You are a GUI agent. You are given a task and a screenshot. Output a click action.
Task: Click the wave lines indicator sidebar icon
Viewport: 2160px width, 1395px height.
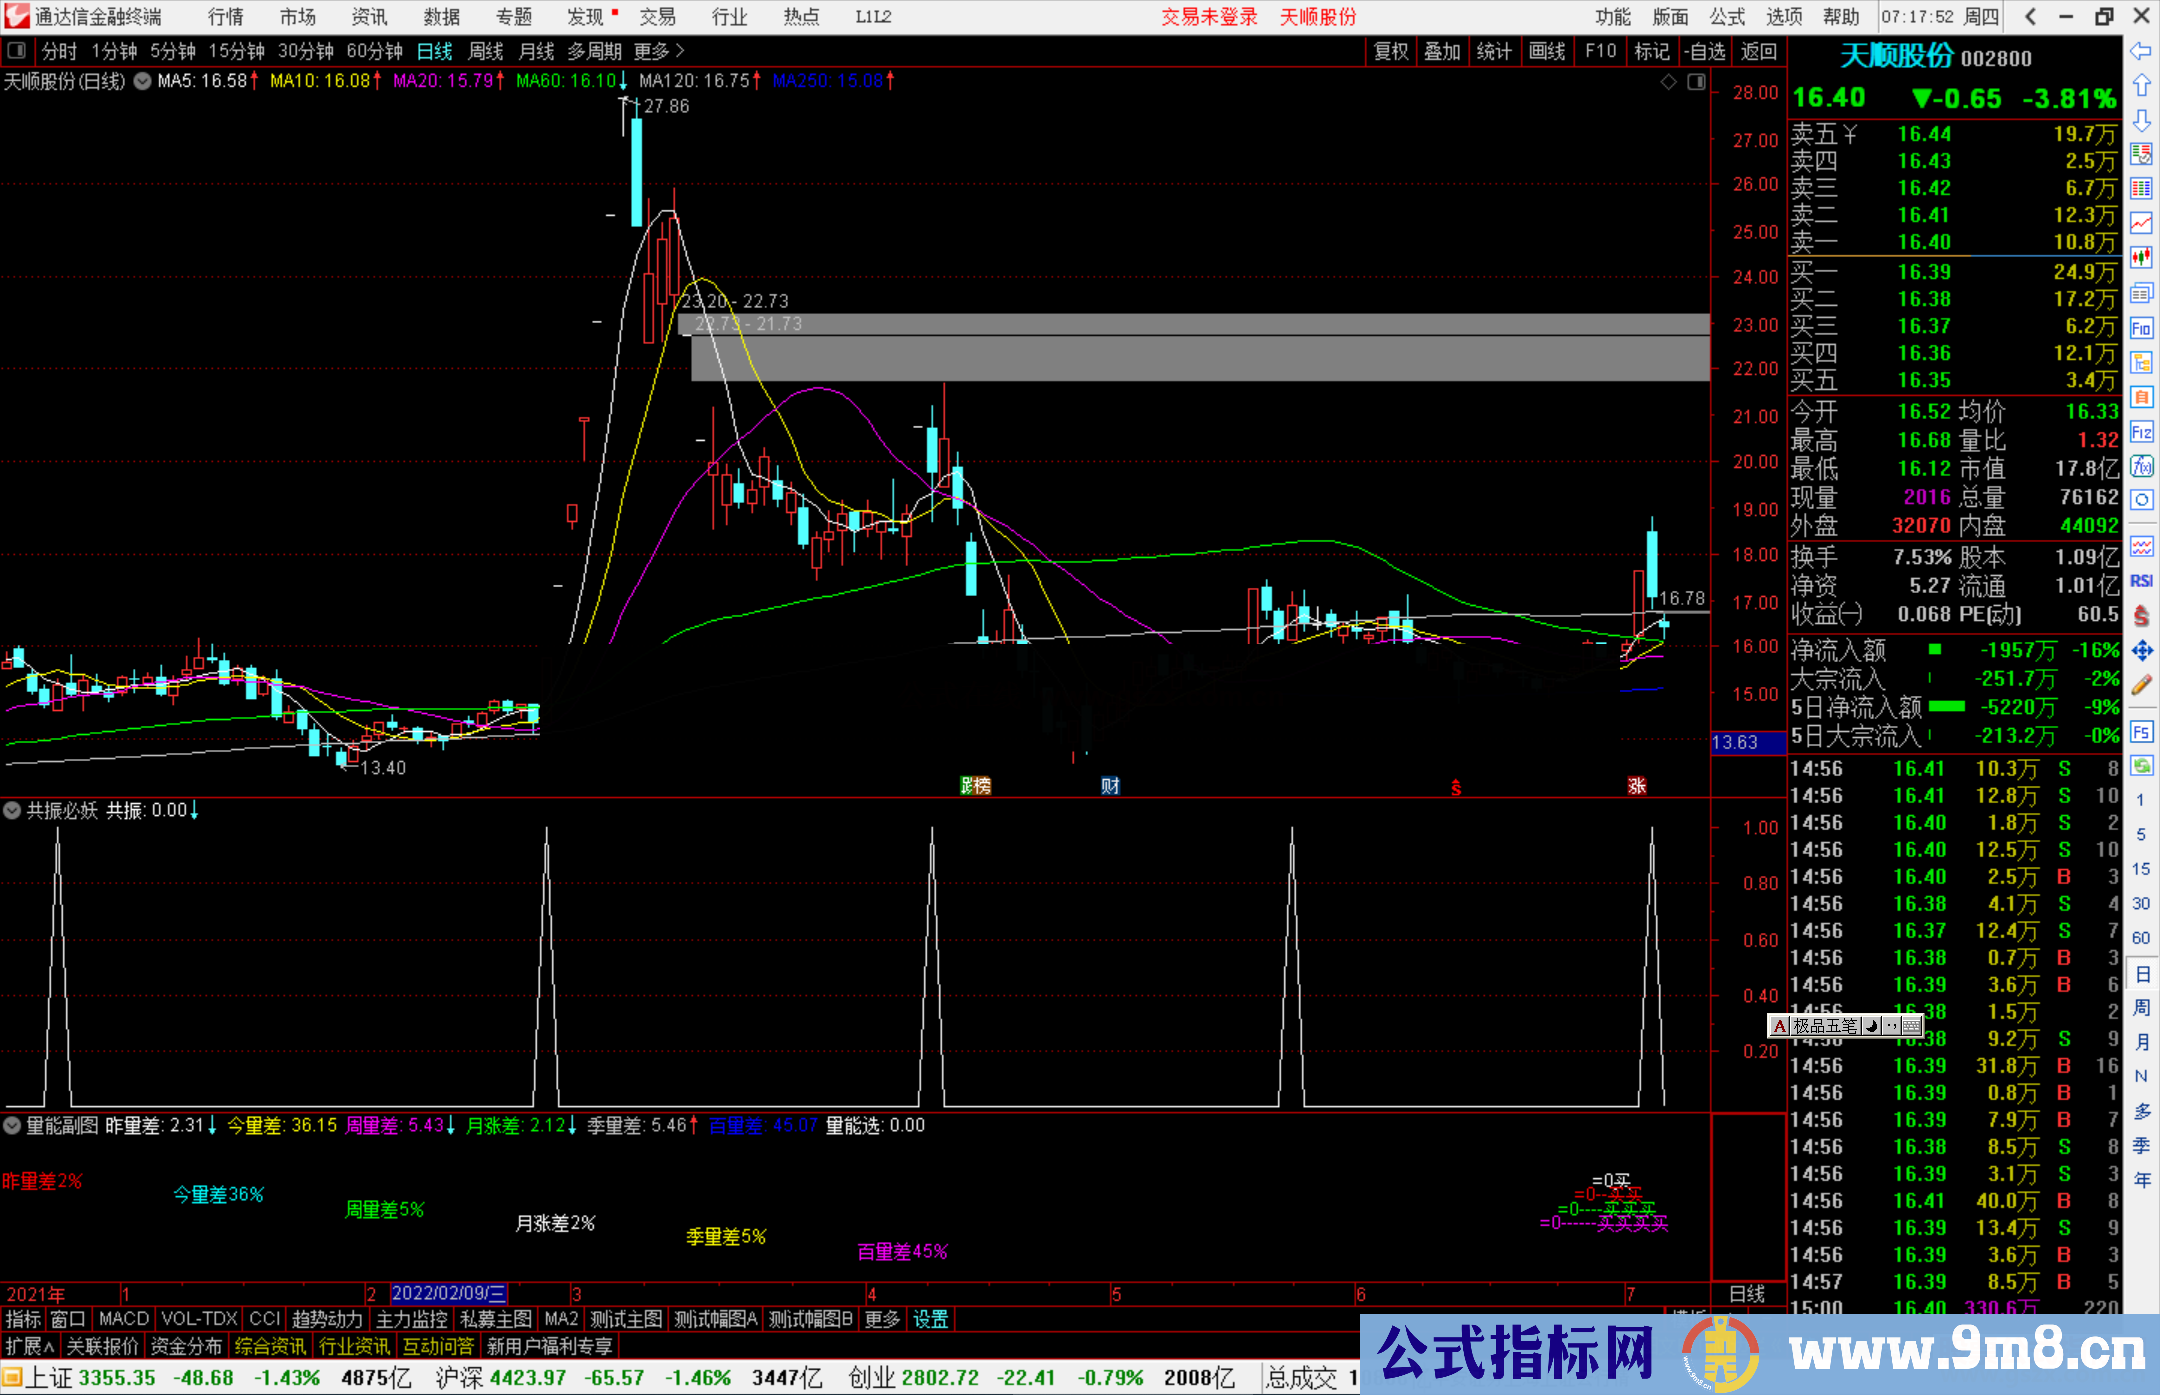point(2141,547)
